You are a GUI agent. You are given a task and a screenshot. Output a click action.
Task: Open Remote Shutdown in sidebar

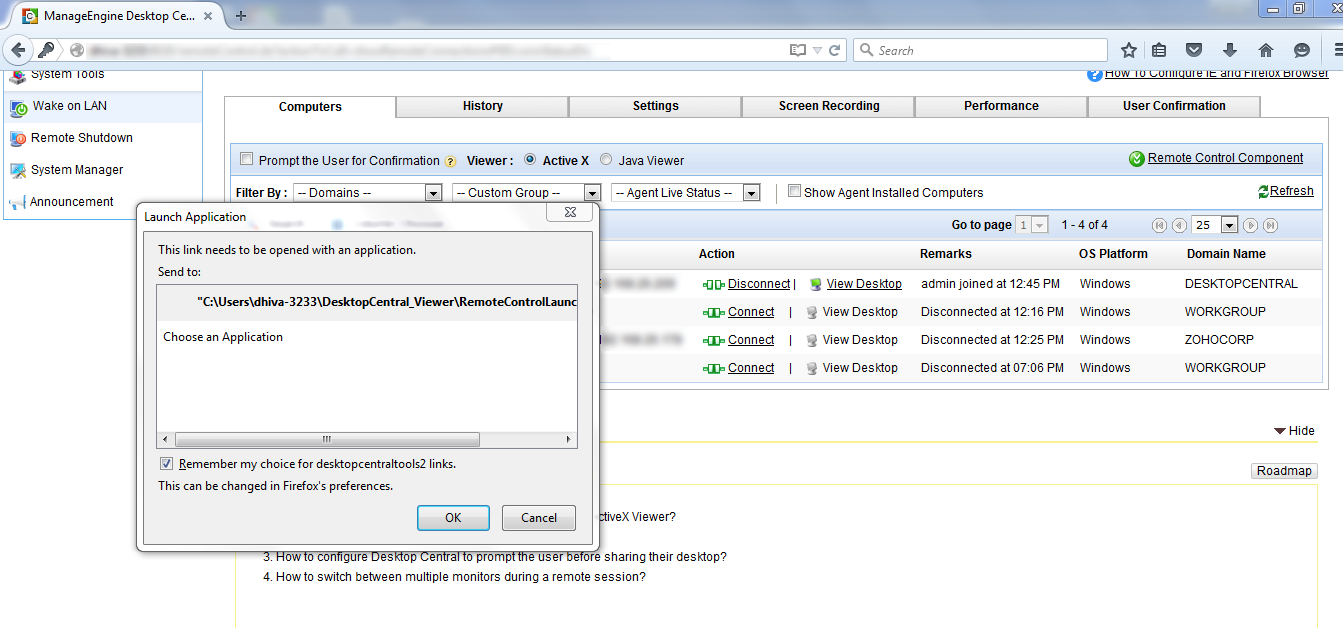pyautogui.click(x=82, y=138)
